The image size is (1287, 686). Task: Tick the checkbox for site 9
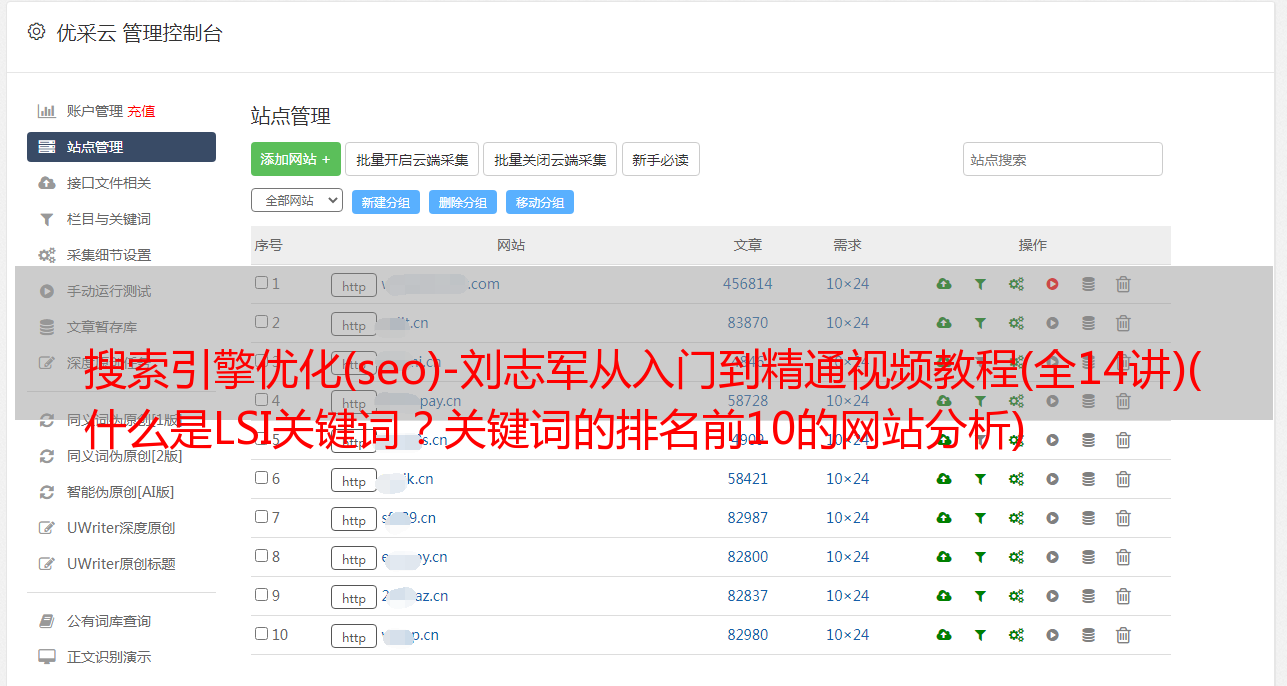(261, 595)
